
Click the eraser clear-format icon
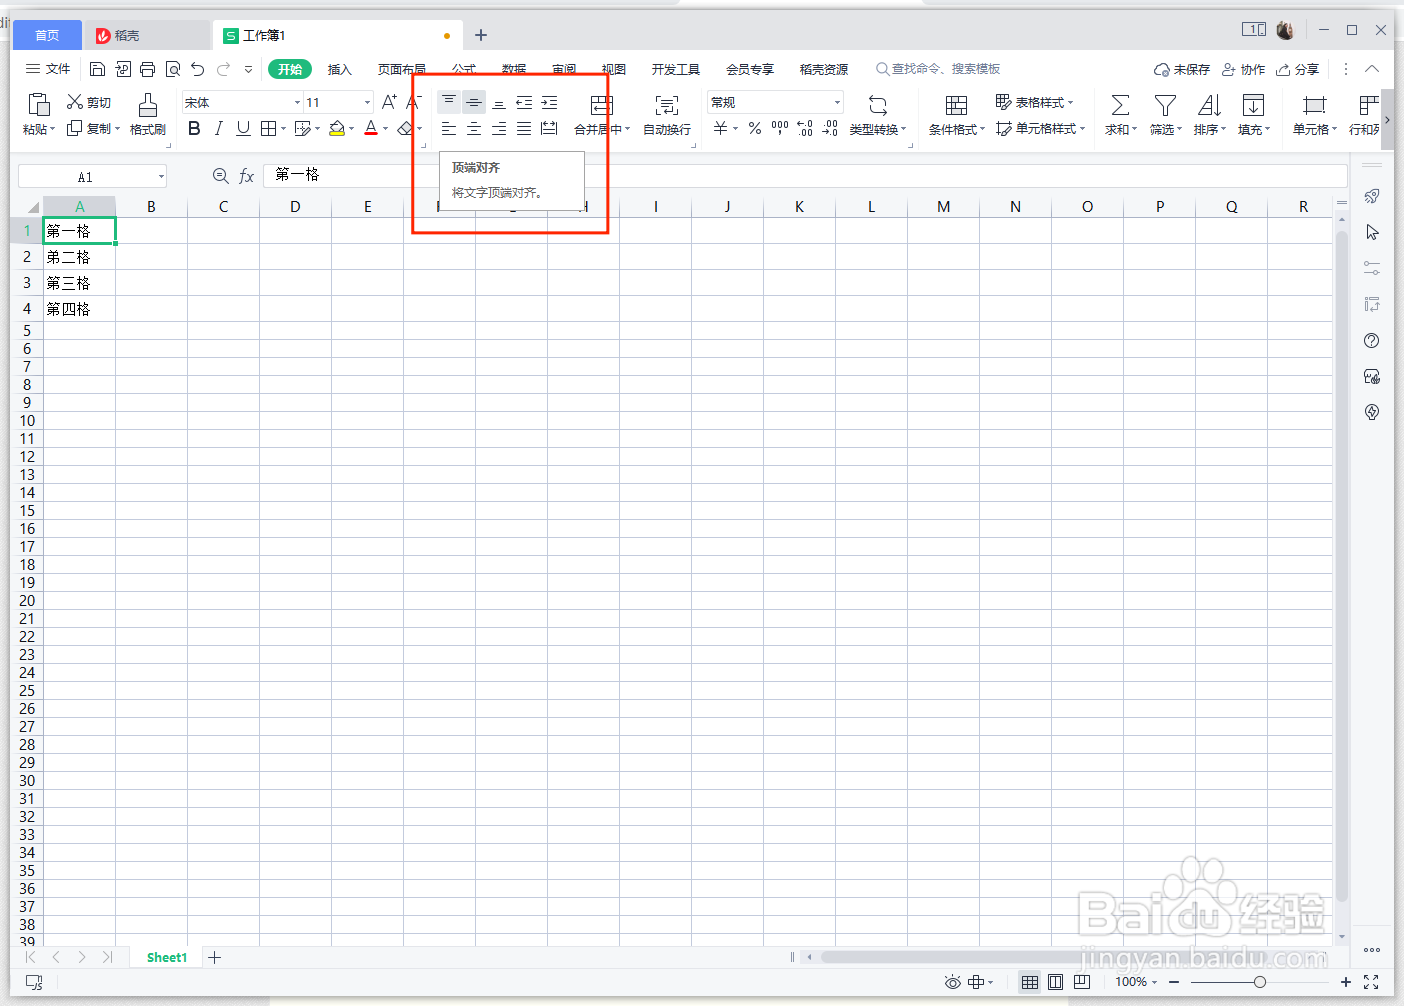pyautogui.click(x=405, y=128)
